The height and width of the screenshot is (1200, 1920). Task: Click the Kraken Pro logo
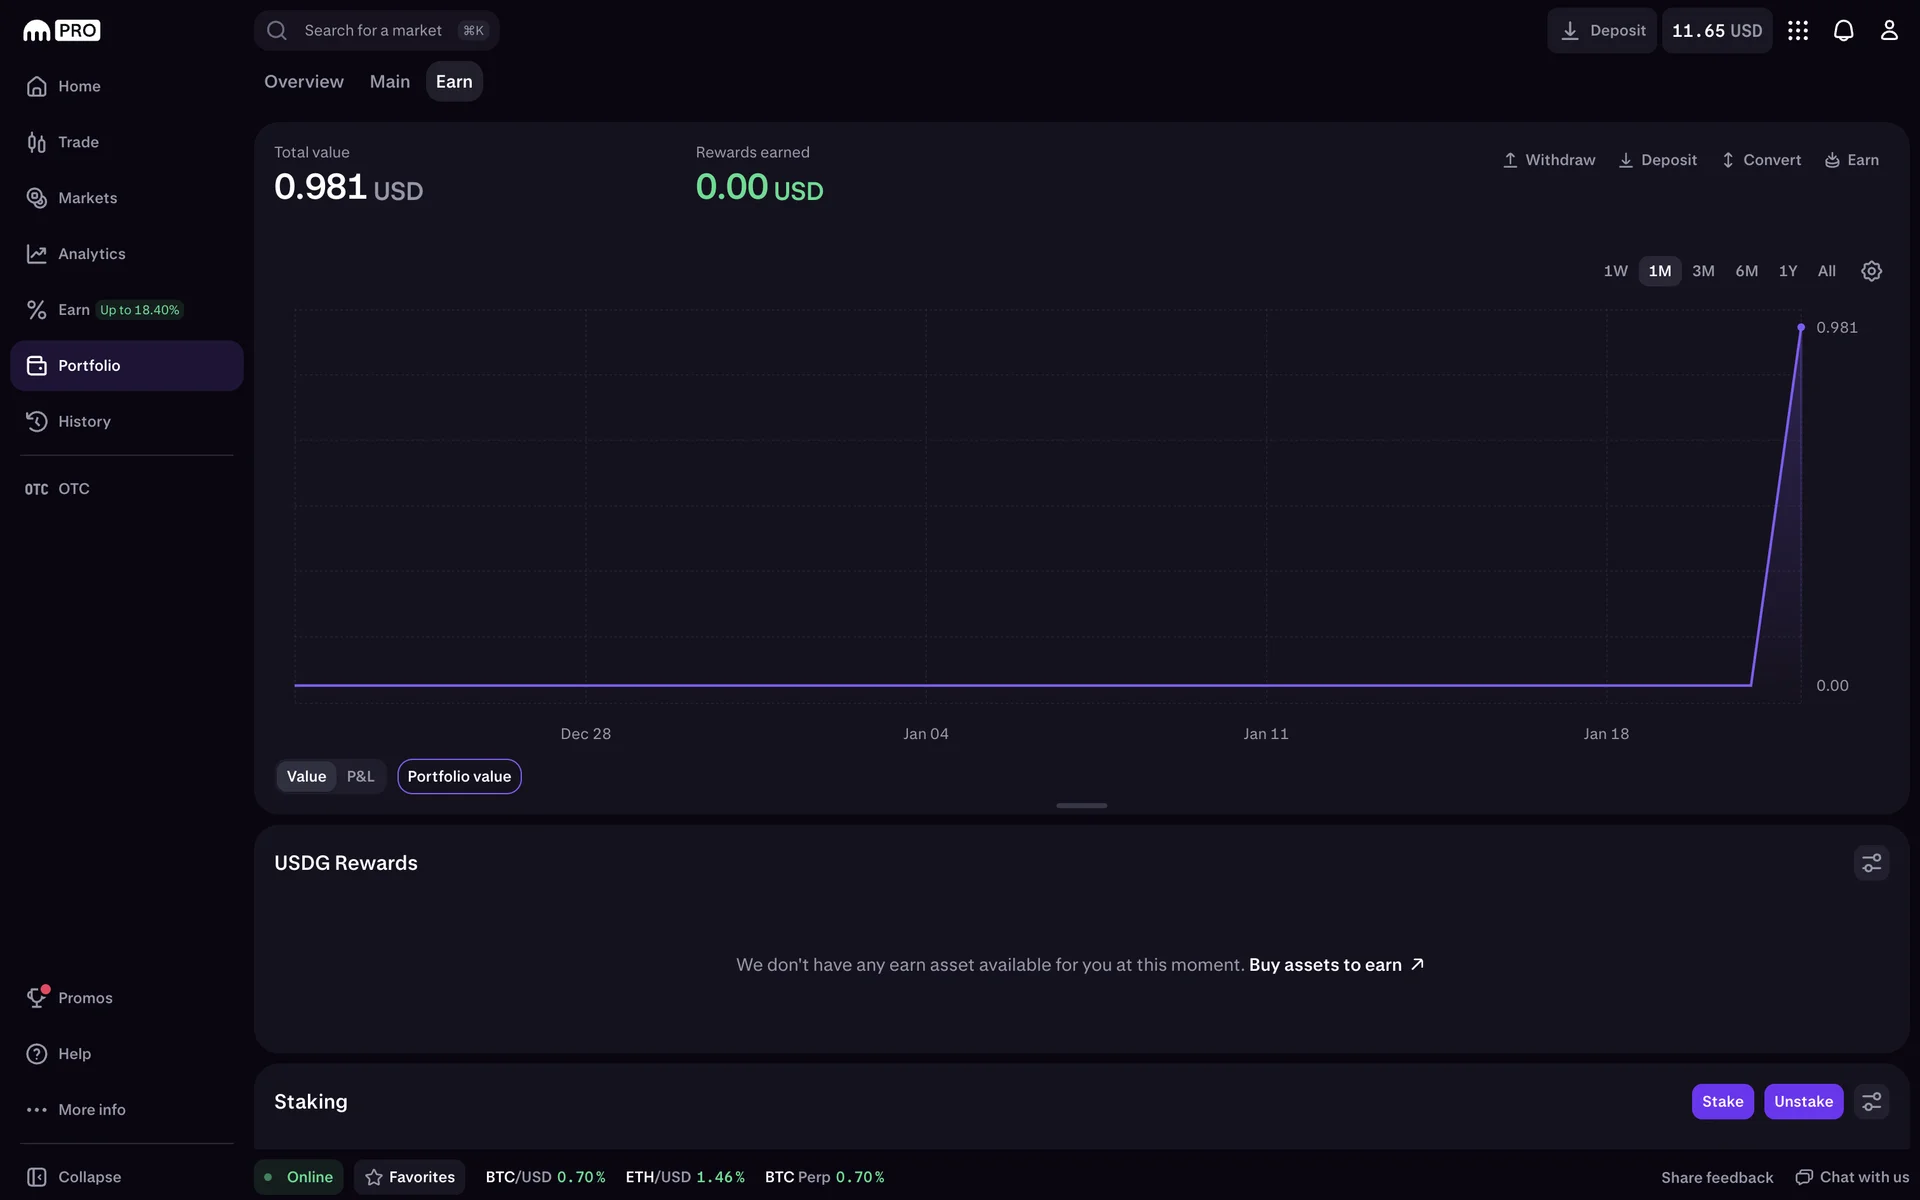(x=62, y=31)
